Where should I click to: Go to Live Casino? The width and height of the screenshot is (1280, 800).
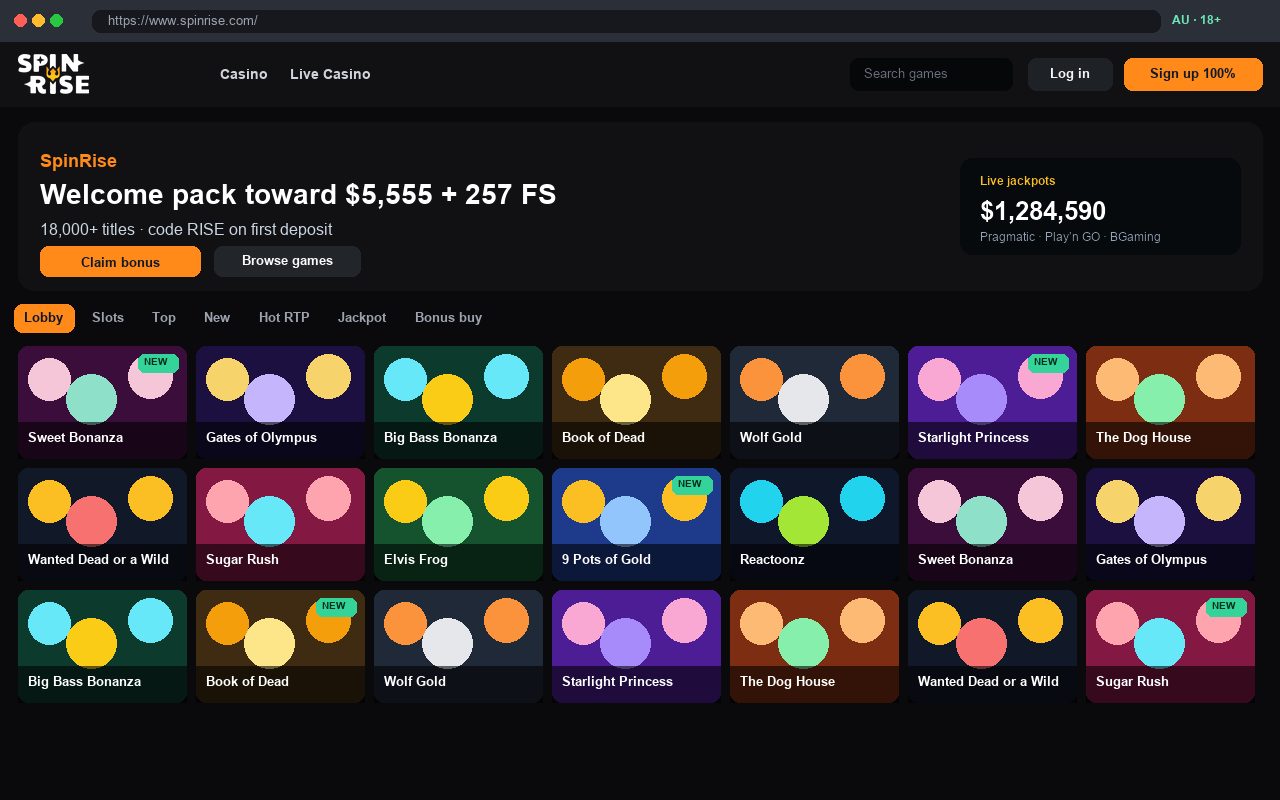(330, 74)
